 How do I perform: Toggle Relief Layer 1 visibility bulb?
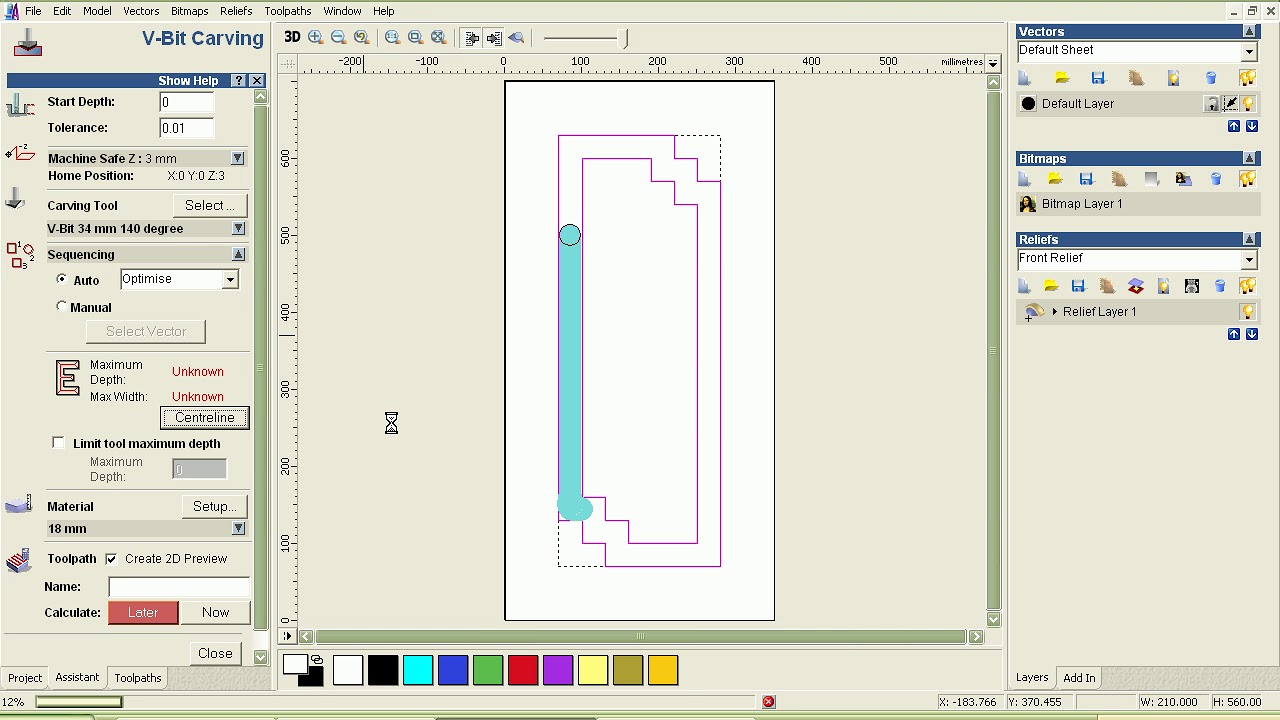pyautogui.click(x=1248, y=312)
